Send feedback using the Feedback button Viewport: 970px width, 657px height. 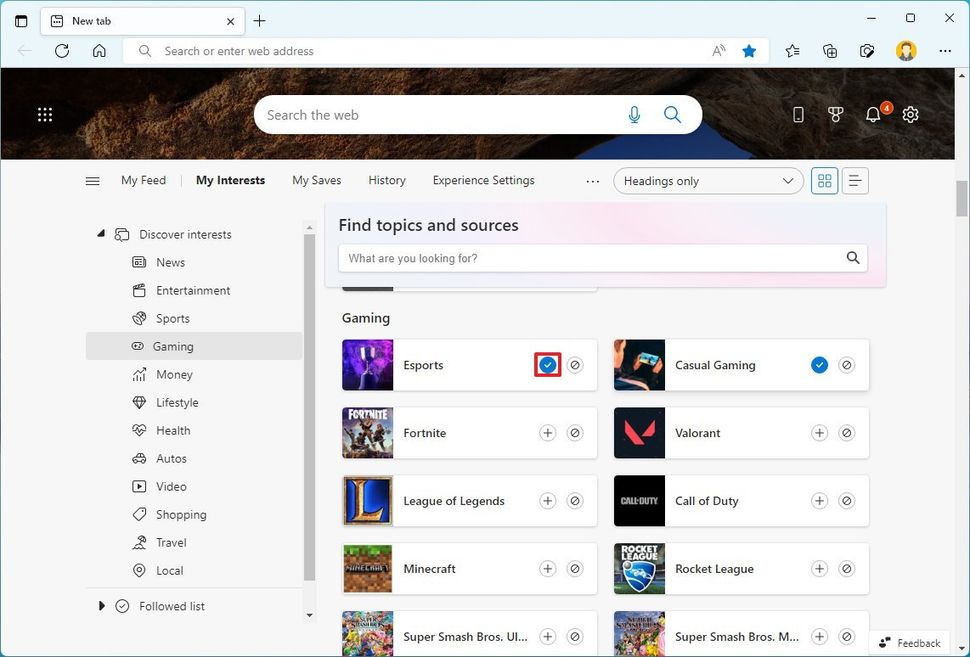[x=911, y=643]
